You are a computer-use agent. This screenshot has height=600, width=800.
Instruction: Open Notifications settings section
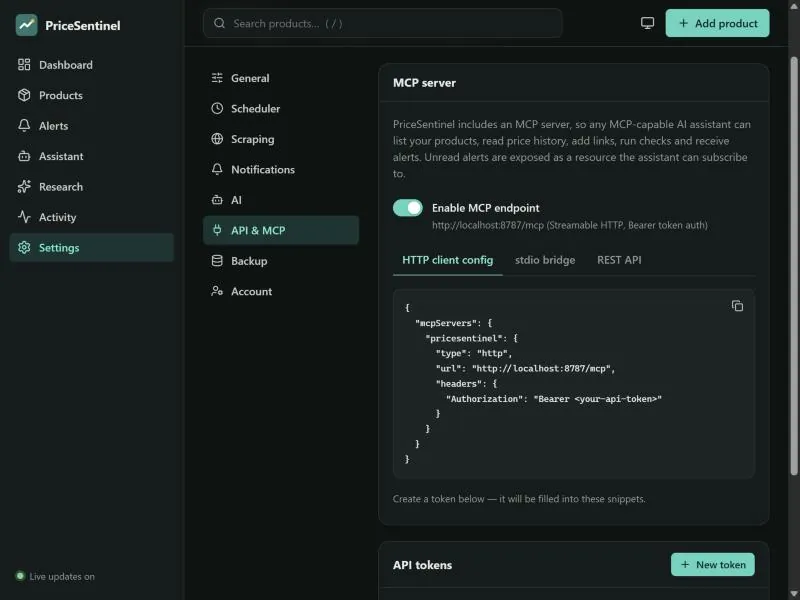281,169
